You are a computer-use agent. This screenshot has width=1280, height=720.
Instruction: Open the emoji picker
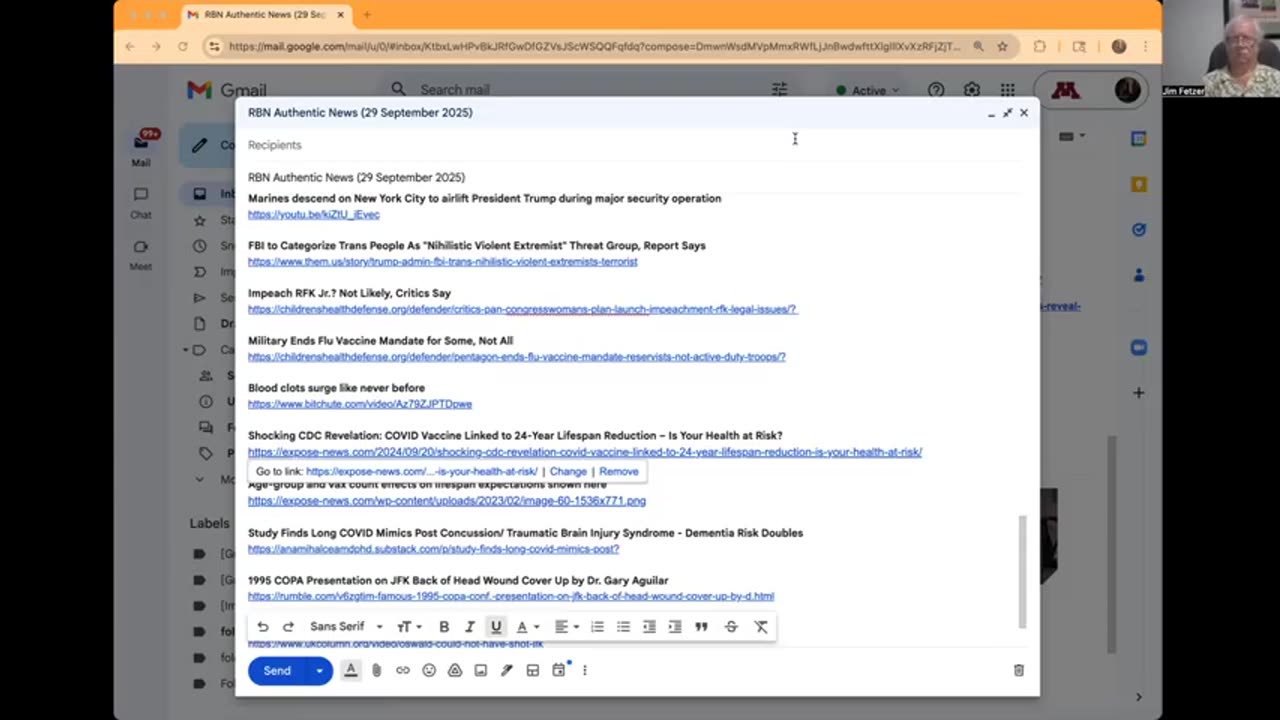[429, 670]
